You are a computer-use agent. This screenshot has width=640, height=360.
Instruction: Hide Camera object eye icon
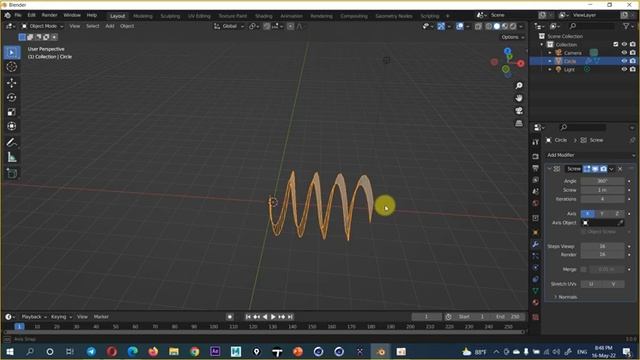[624, 53]
